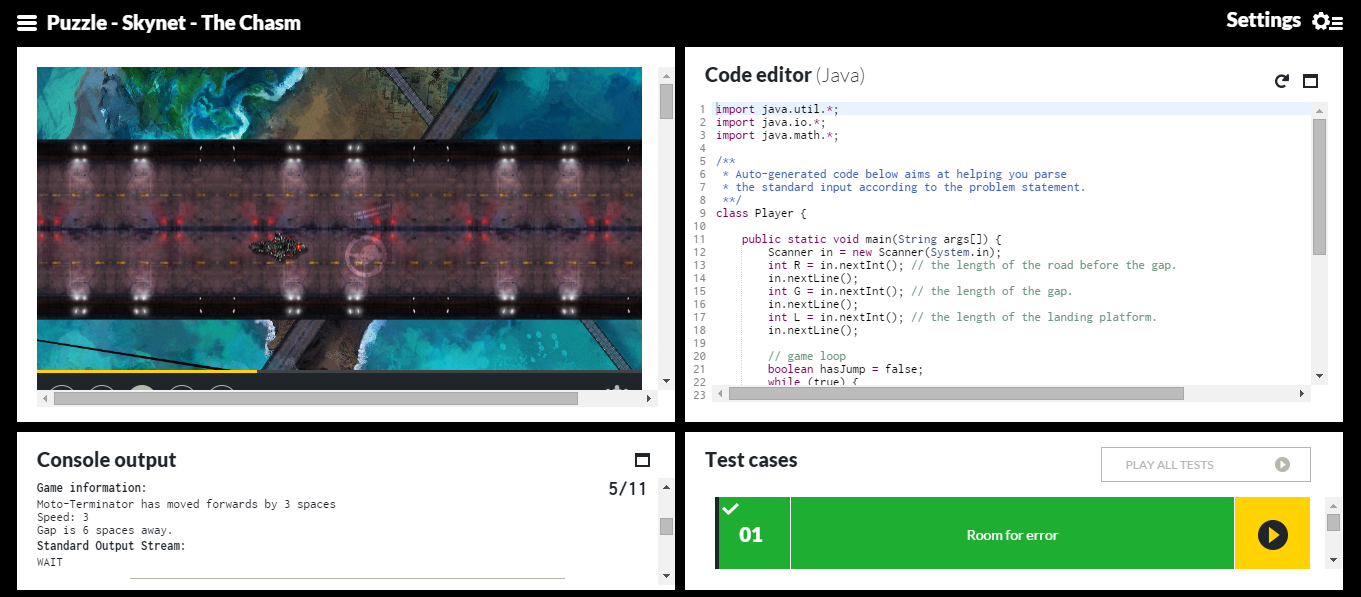Click the 'Gap is 6 spaces away.' console line
Viewport: 1361px width, 597px height.
(105, 530)
